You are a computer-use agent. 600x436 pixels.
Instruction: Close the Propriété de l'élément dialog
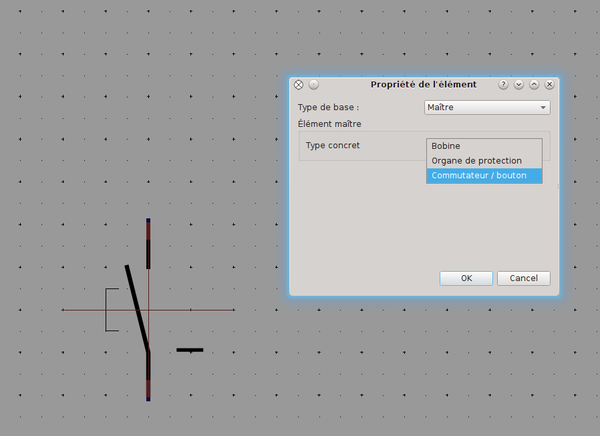click(549, 85)
